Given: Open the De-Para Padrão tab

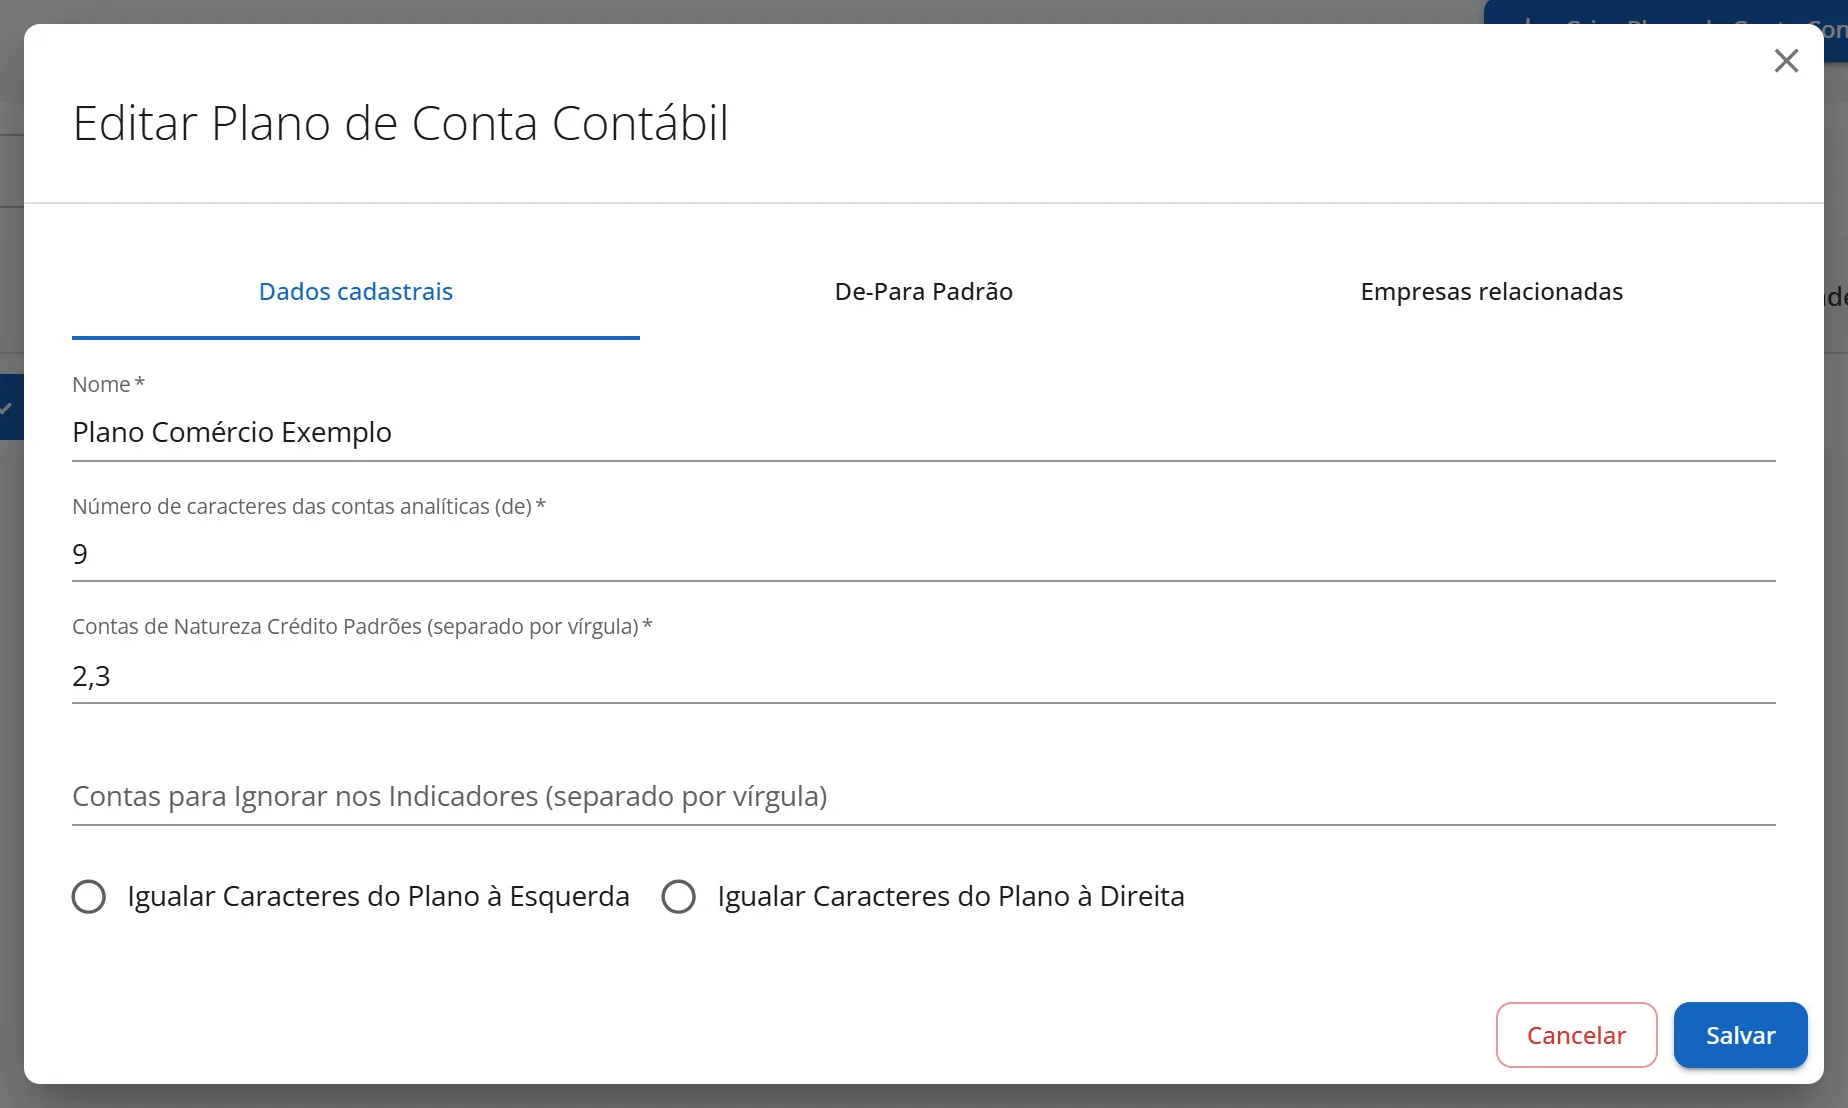Looking at the screenshot, I should tap(924, 292).
